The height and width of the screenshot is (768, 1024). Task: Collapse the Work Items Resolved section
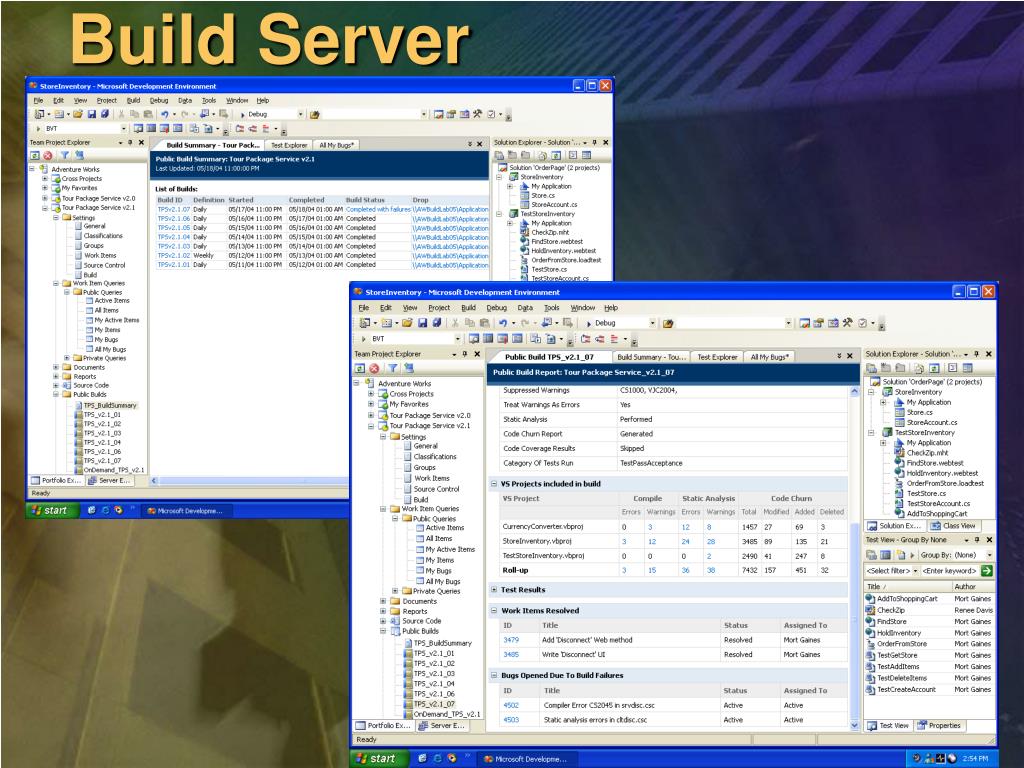(x=494, y=611)
